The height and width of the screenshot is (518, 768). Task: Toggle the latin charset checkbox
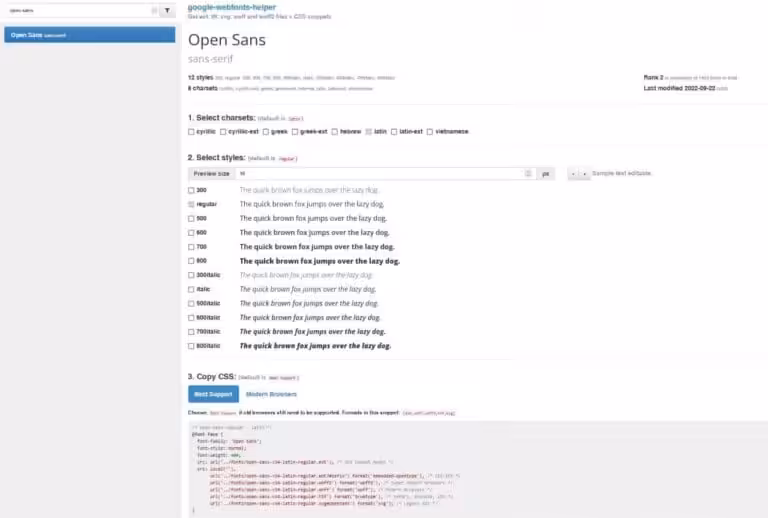[368, 132]
